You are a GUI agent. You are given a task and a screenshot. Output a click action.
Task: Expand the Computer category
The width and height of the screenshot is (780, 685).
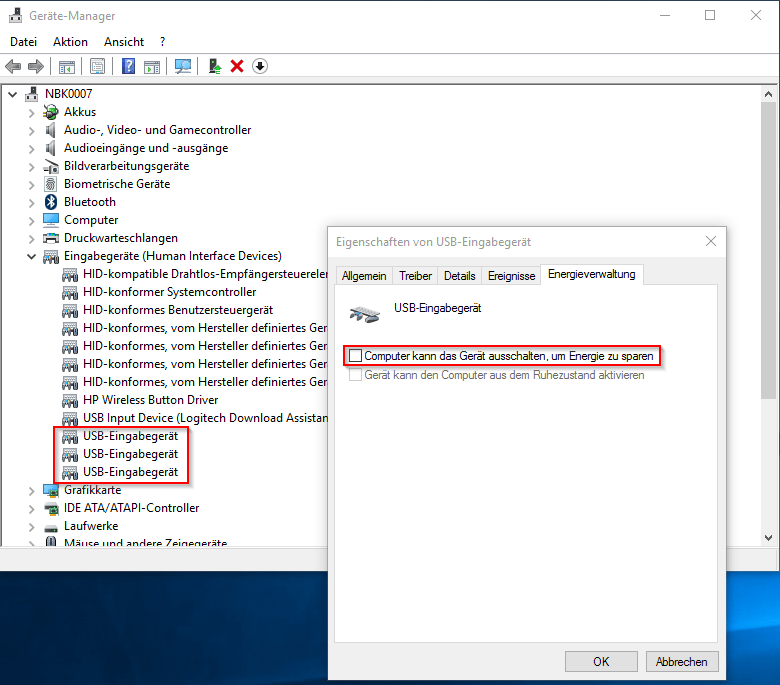tap(32, 221)
